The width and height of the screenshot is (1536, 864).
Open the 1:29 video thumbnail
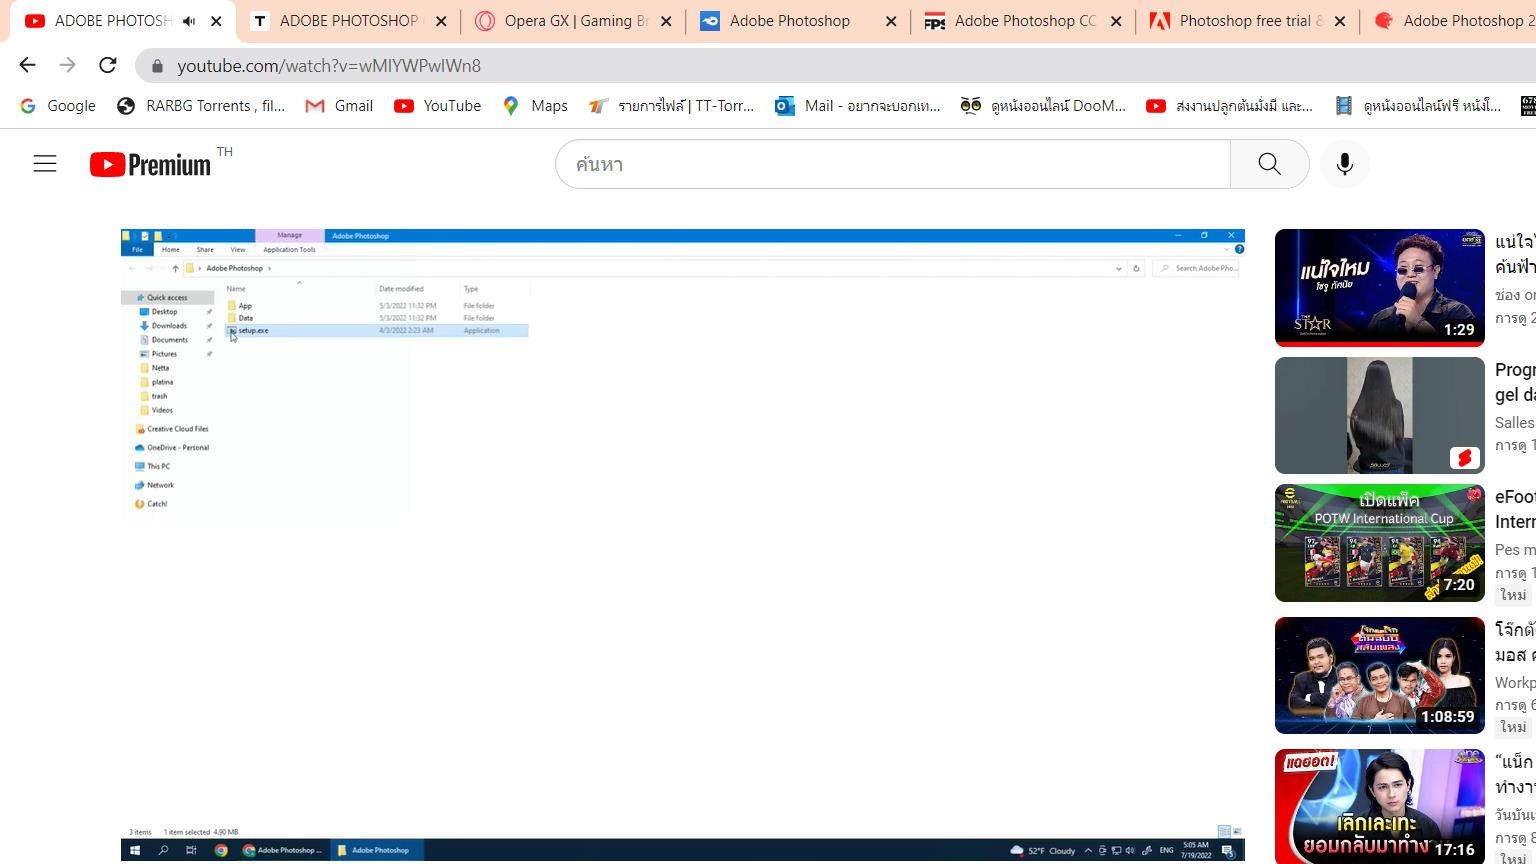[x=1379, y=287]
